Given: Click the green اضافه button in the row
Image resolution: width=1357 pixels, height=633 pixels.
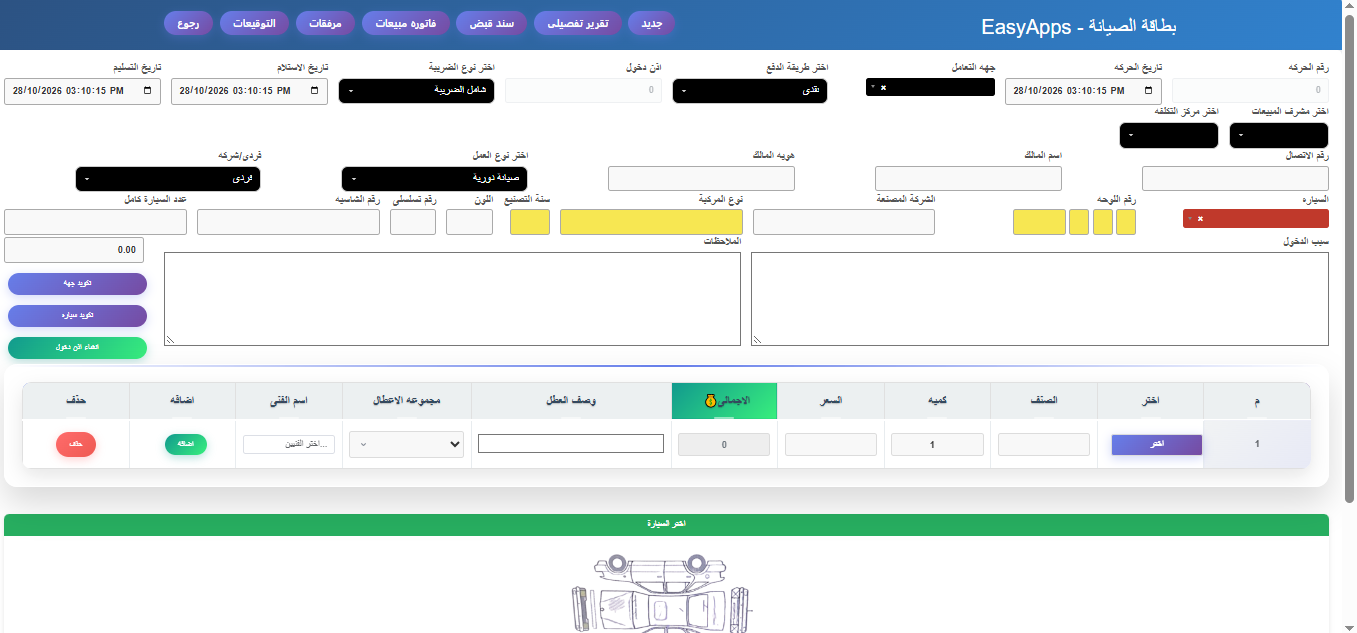Looking at the screenshot, I should [x=186, y=444].
